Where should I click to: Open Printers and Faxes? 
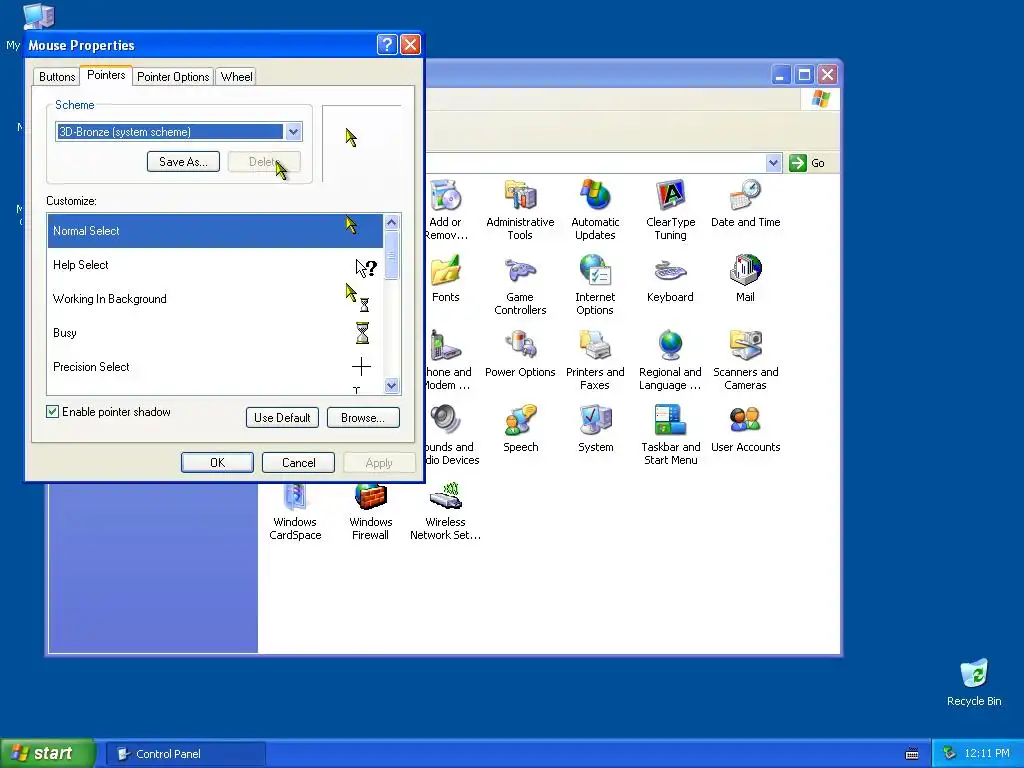pyautogui.click(x=595, y=360)
